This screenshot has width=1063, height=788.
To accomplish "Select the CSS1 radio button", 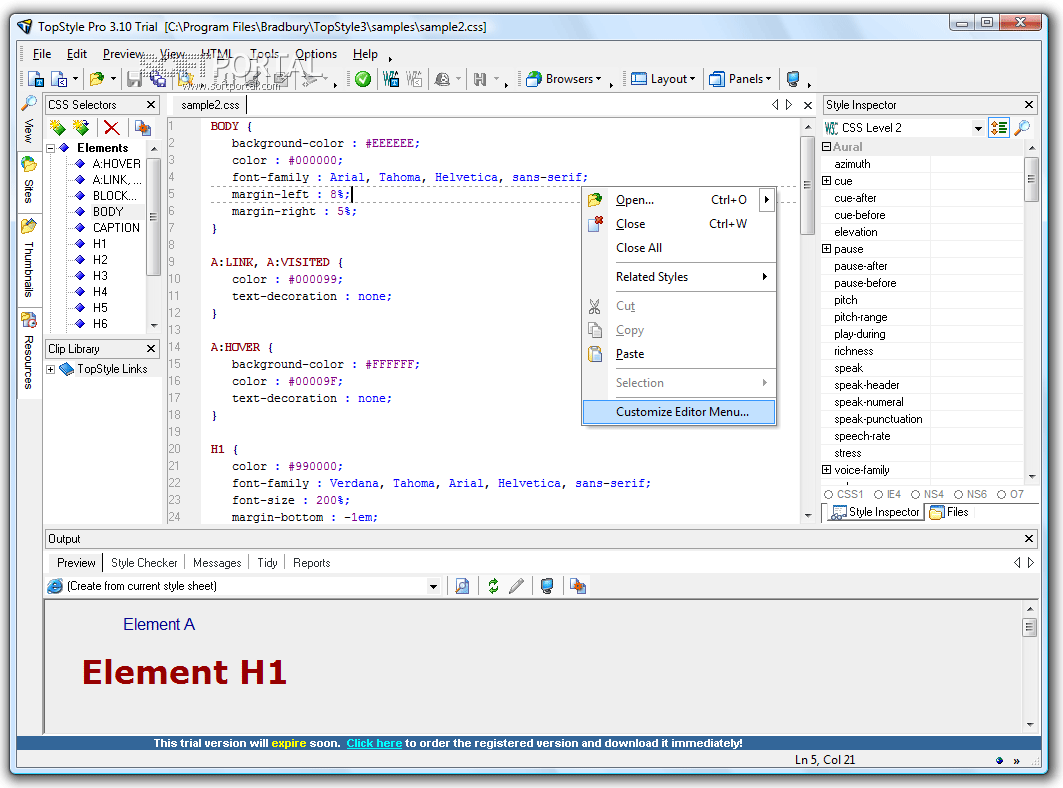I will 828,494.
